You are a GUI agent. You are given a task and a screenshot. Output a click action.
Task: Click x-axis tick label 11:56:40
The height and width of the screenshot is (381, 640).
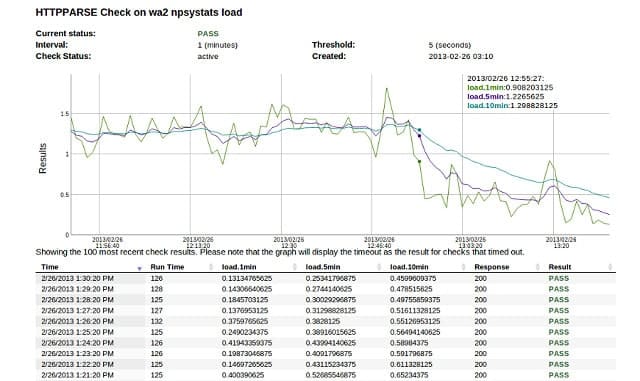pyautogui.click(x=107, y=246)
